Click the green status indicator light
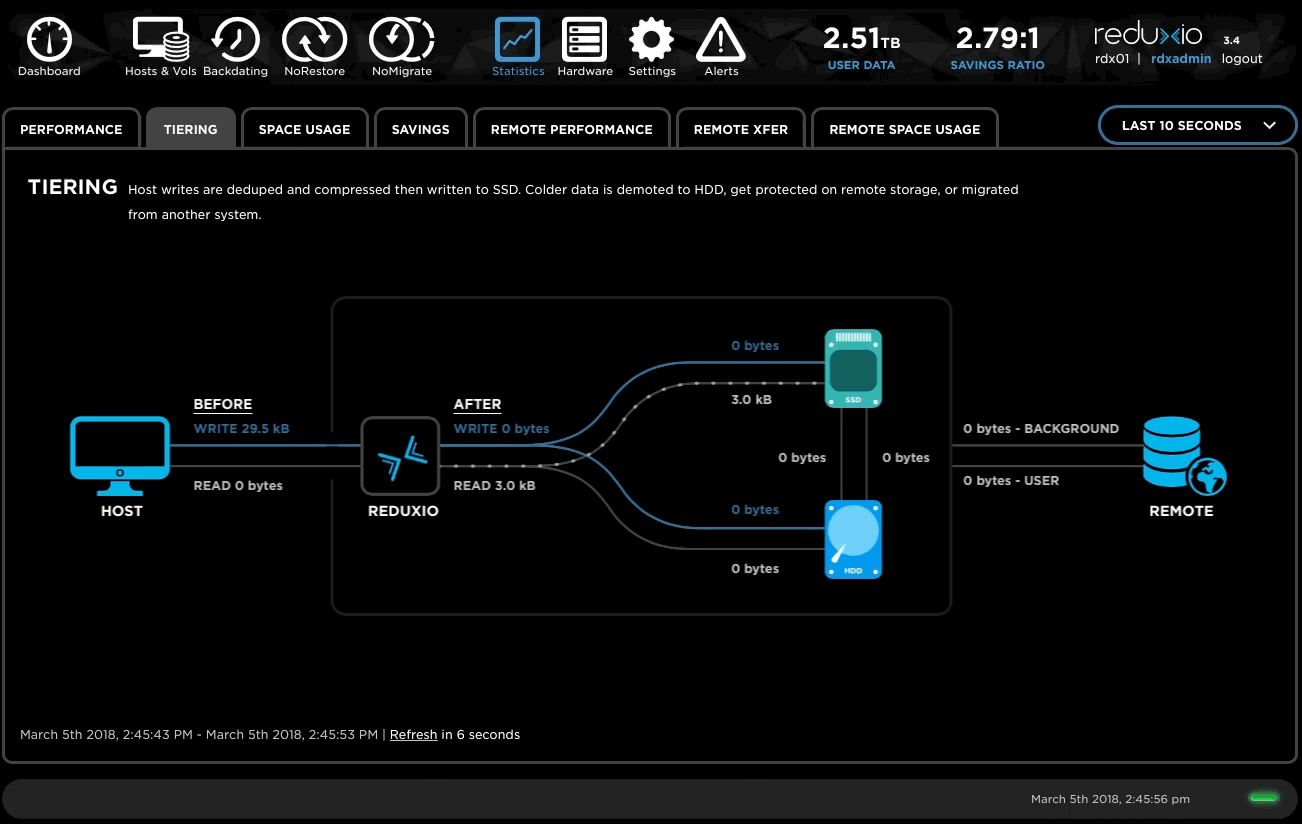Viewport: 1302px width, 824px height. click(x=1264, y=798)
